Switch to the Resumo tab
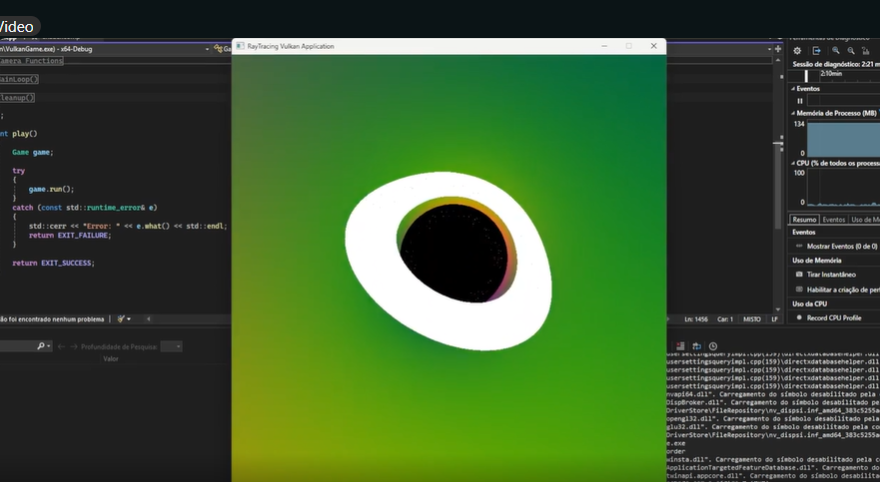 [x=804, y=219]
